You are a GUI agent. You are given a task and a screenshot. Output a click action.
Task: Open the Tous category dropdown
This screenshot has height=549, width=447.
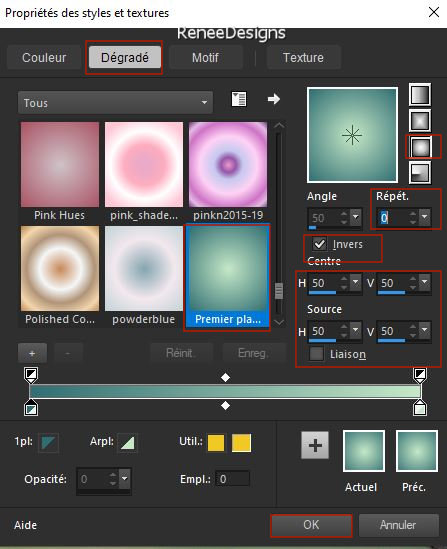click(115, 103)
